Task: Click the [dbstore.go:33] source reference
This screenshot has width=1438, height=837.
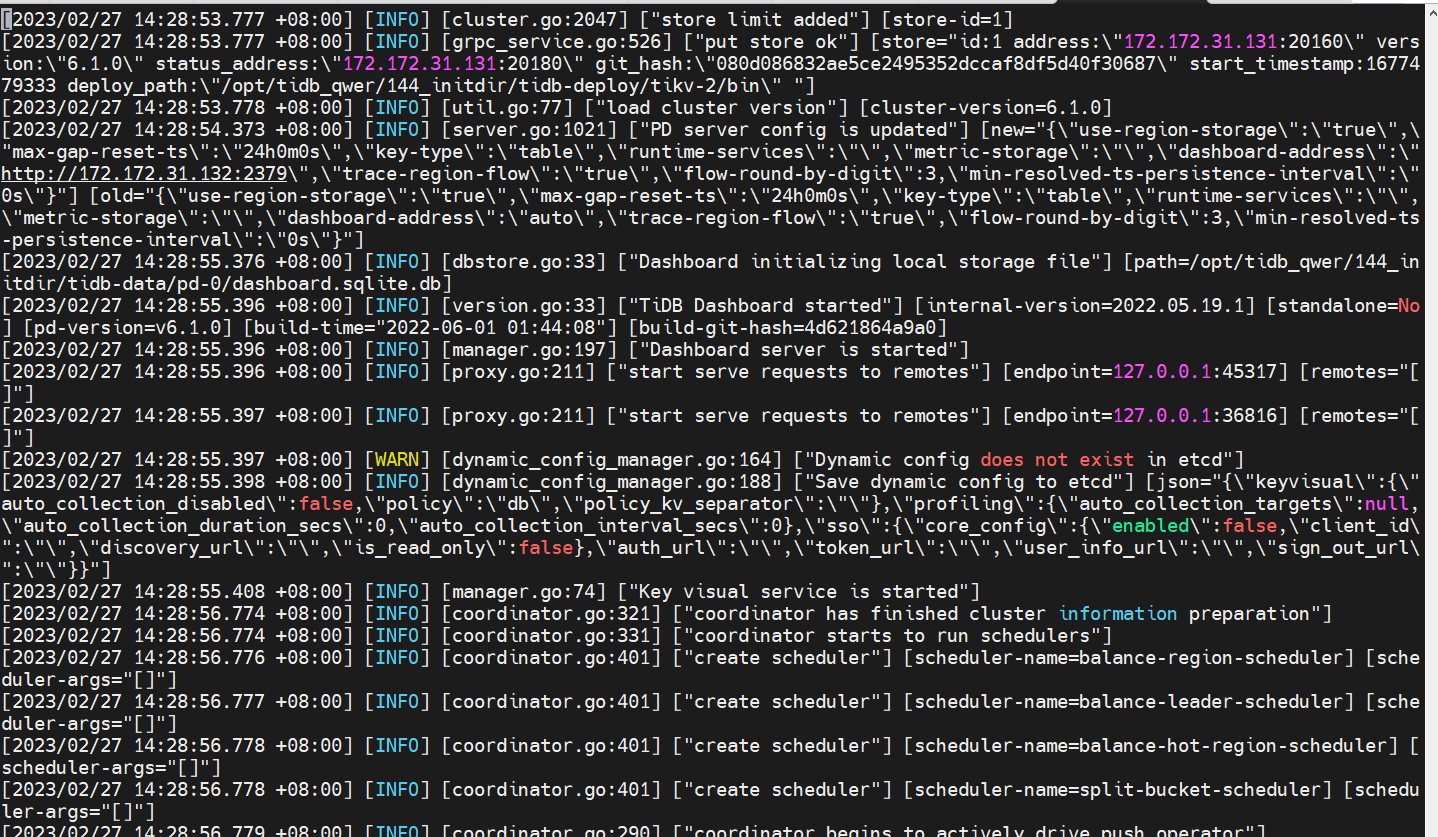Action: coord(521,262)
